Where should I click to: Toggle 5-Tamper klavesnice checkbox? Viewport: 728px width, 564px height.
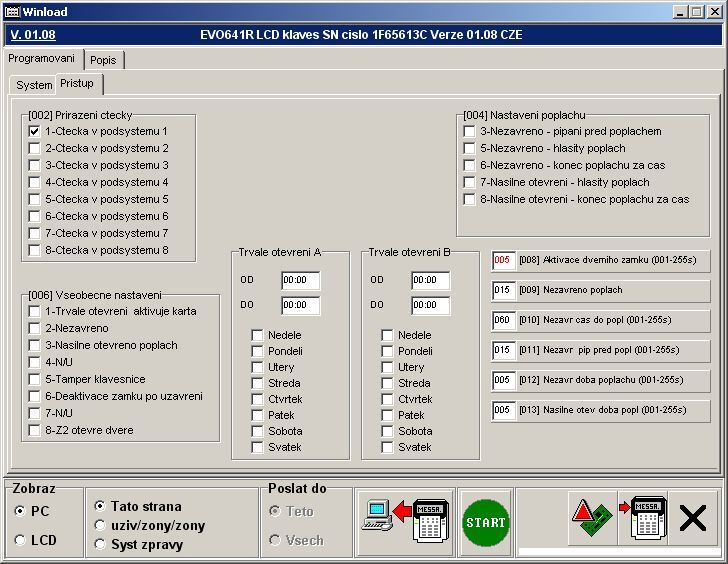(34, 379)
